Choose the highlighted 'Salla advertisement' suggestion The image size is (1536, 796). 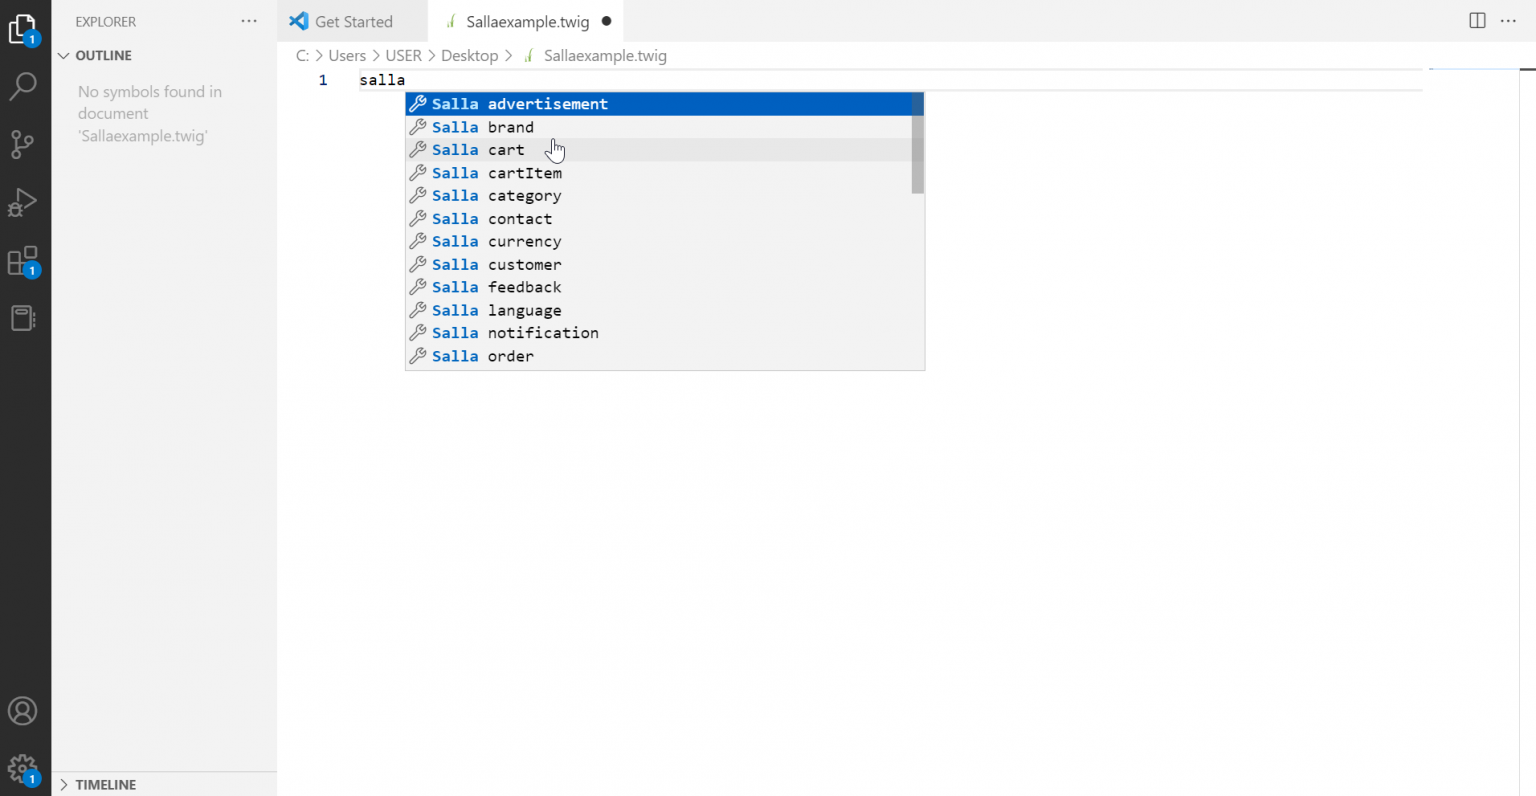520,103
